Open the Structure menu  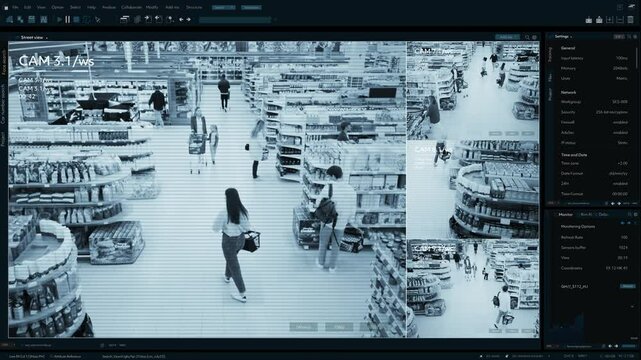[194, 7]
